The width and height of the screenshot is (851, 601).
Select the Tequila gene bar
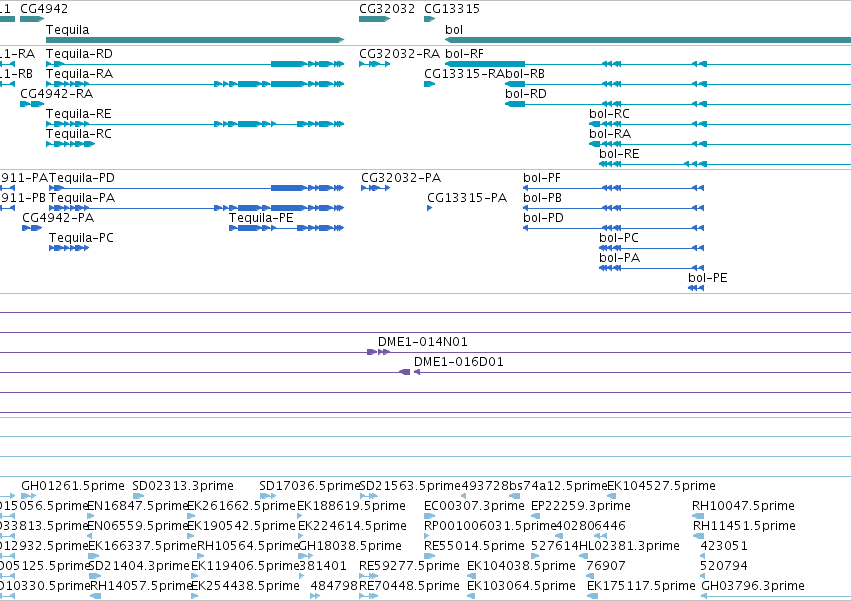(x=195, y=40)
